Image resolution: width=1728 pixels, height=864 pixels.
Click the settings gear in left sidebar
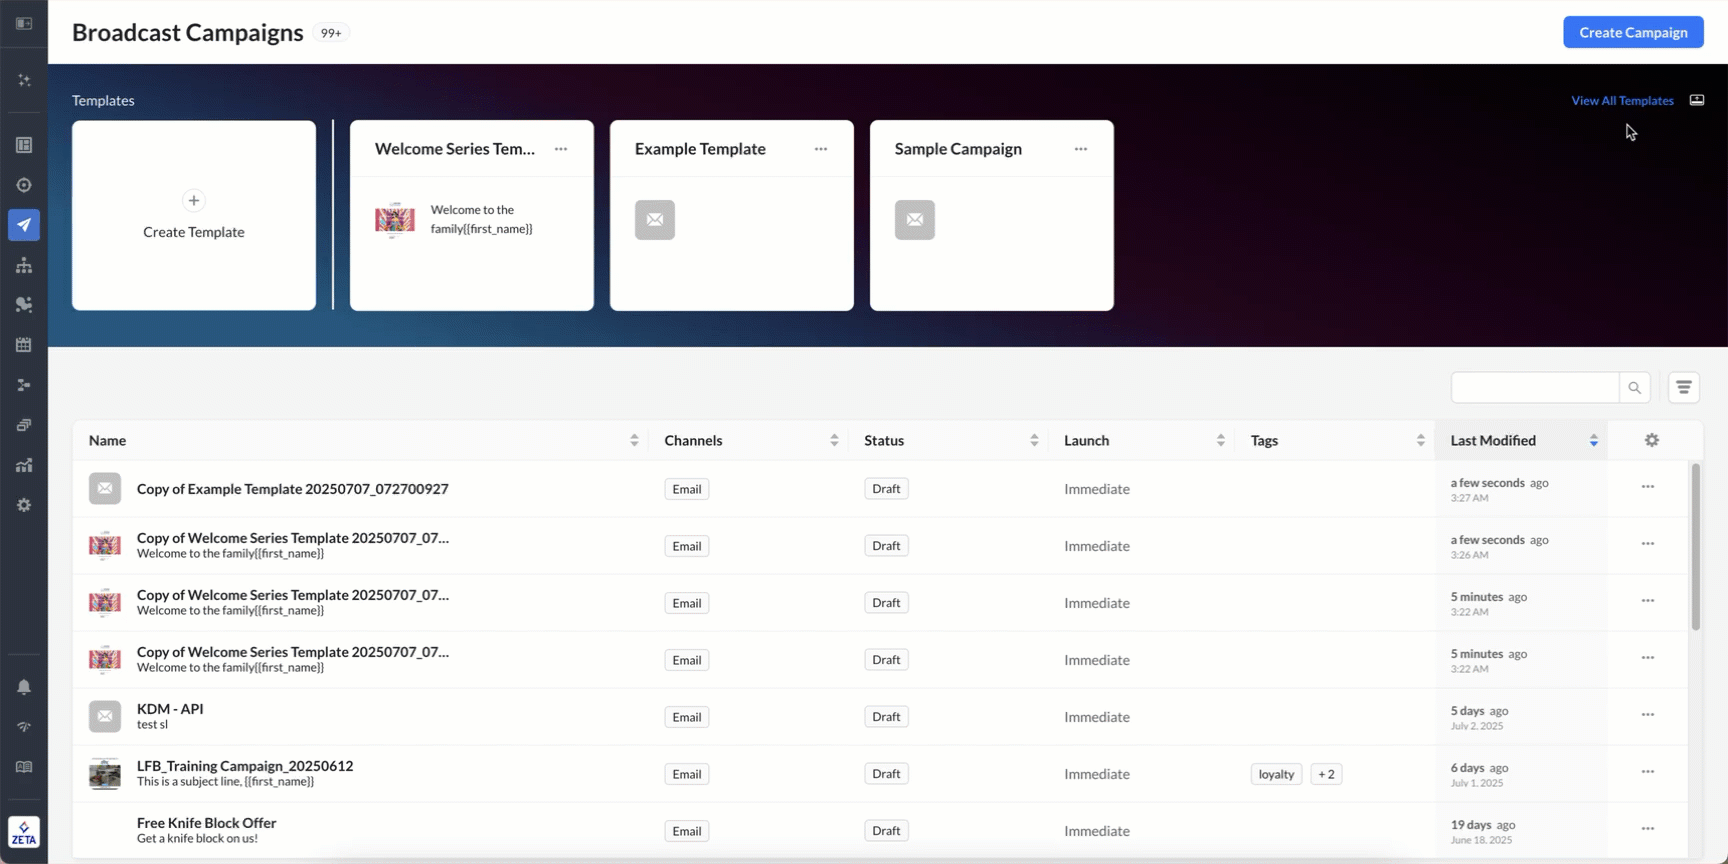[24, 505]
